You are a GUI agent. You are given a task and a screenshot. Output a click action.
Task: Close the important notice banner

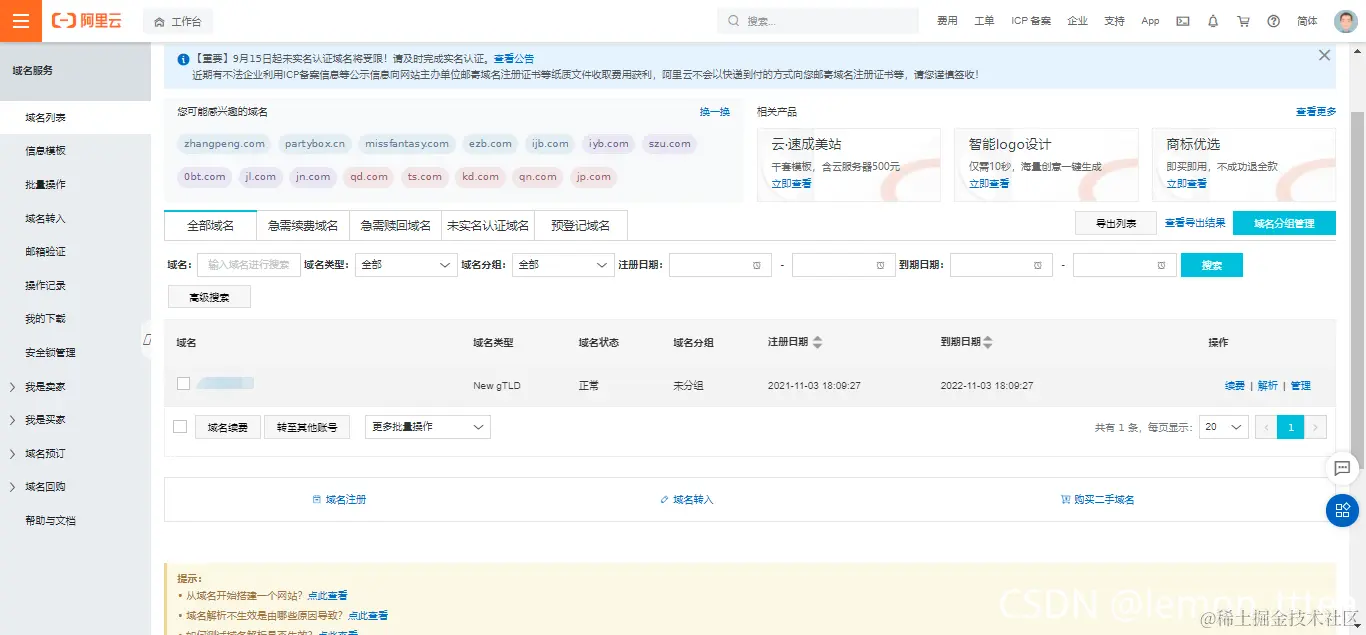point(1324,56)
